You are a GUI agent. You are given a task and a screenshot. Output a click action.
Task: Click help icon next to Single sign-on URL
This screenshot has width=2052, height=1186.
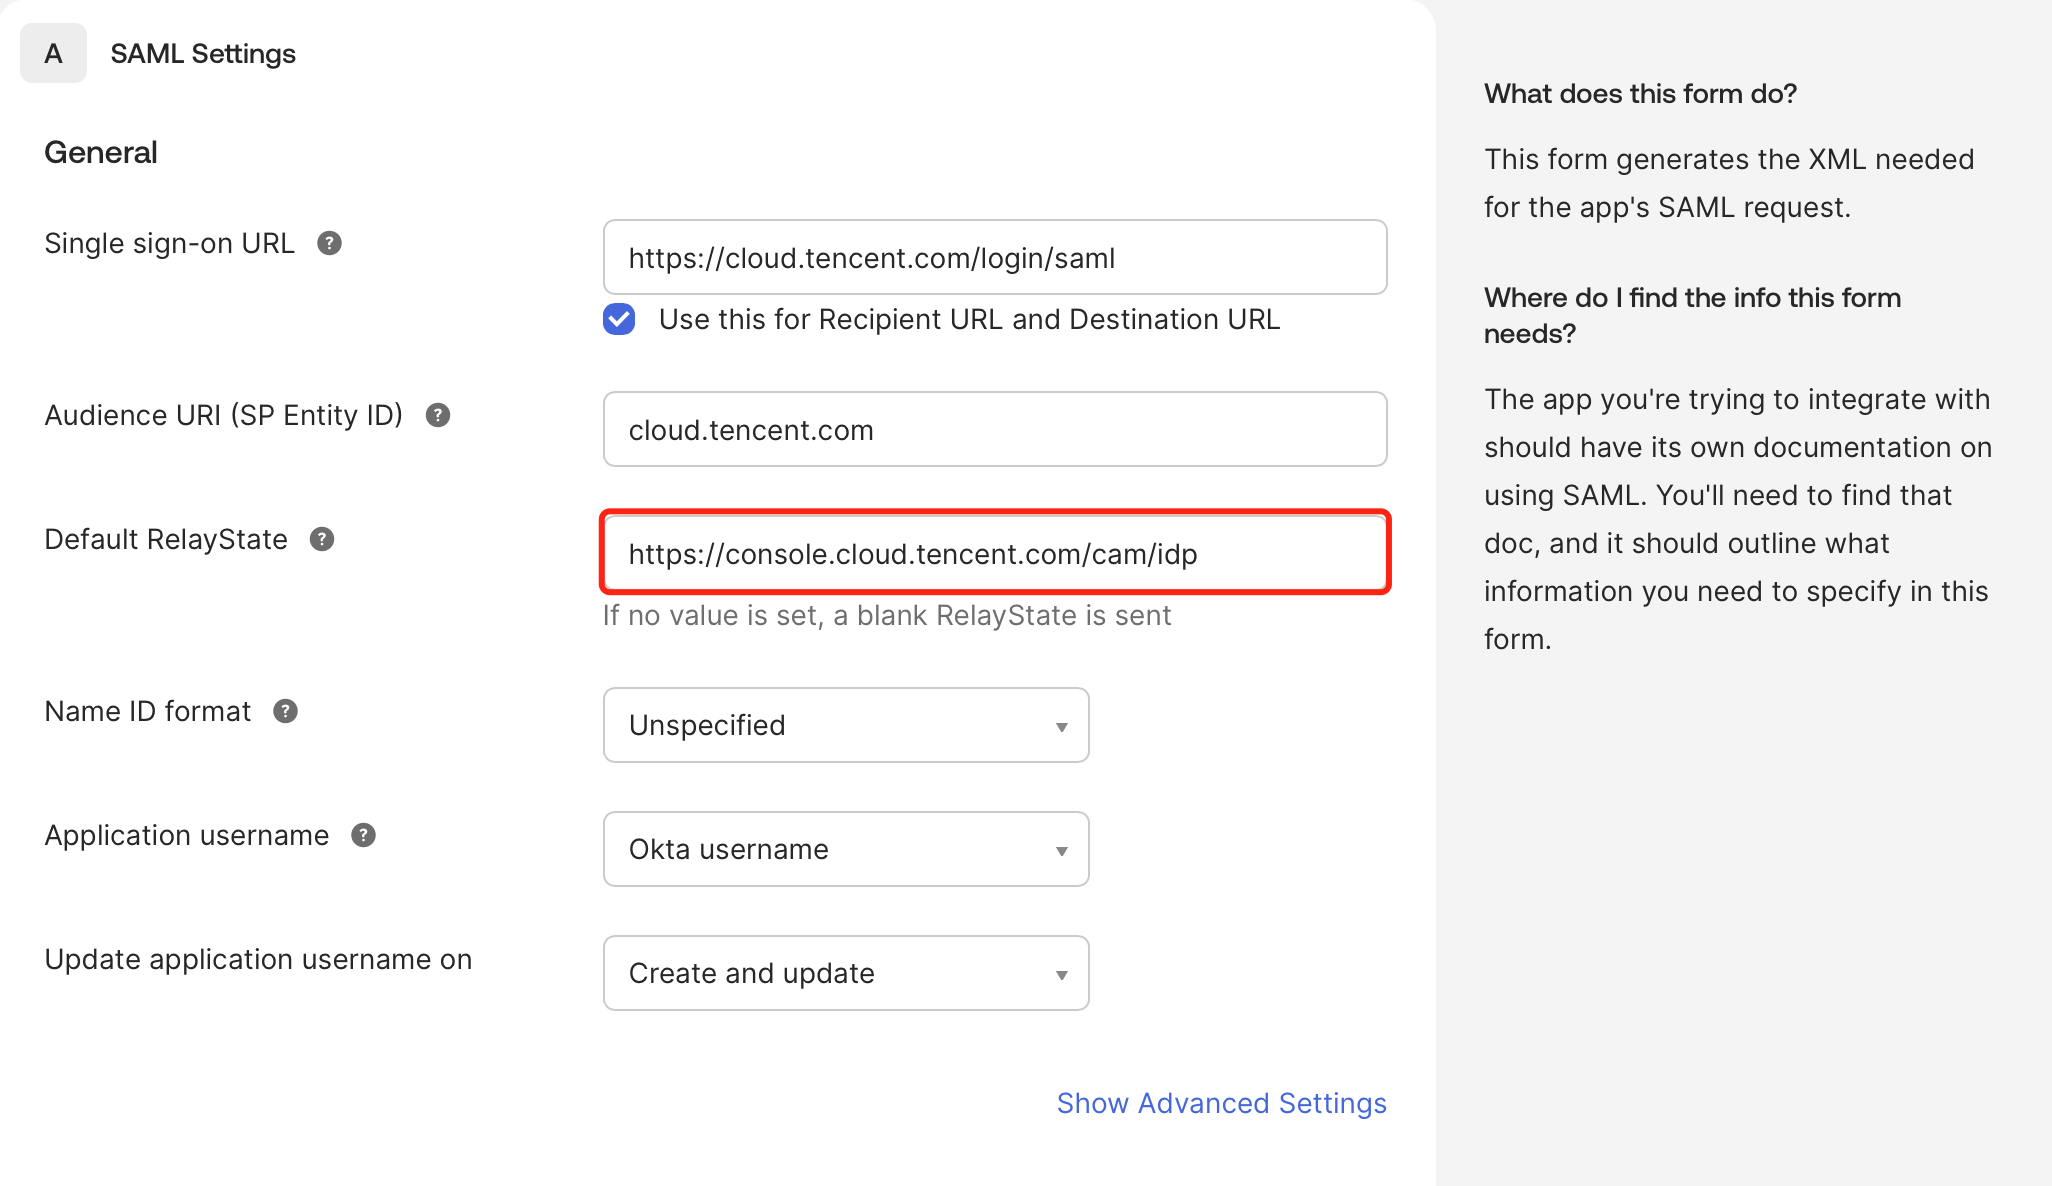[x=329, y=243]
